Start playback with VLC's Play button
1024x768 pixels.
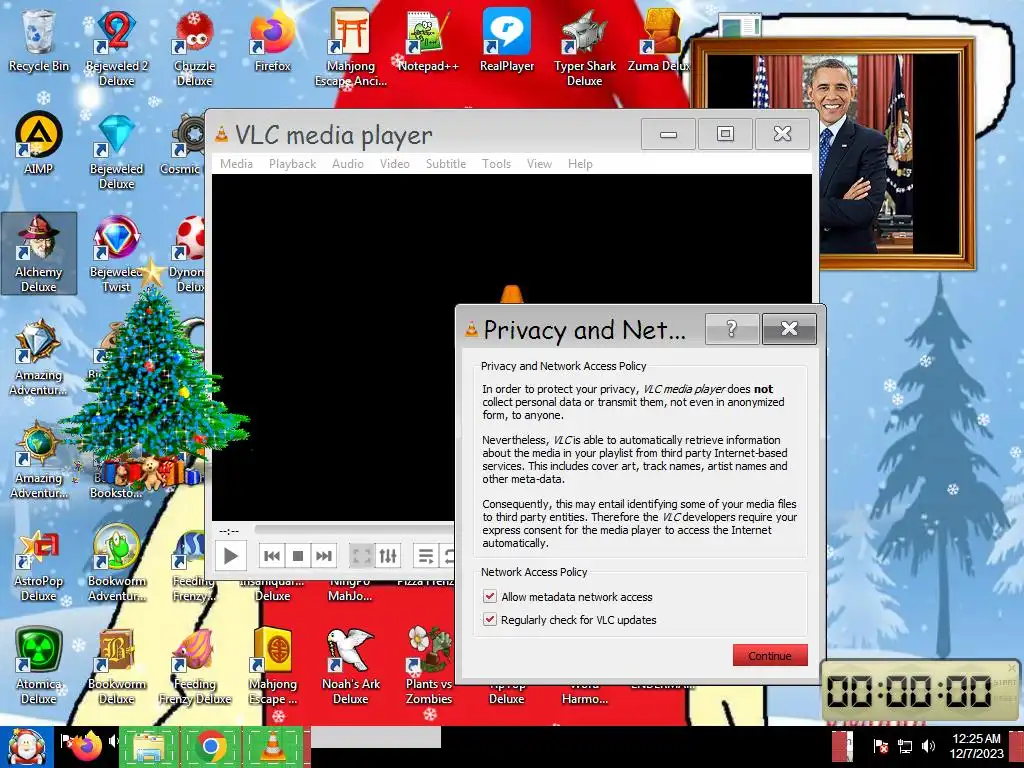point(230,556)
